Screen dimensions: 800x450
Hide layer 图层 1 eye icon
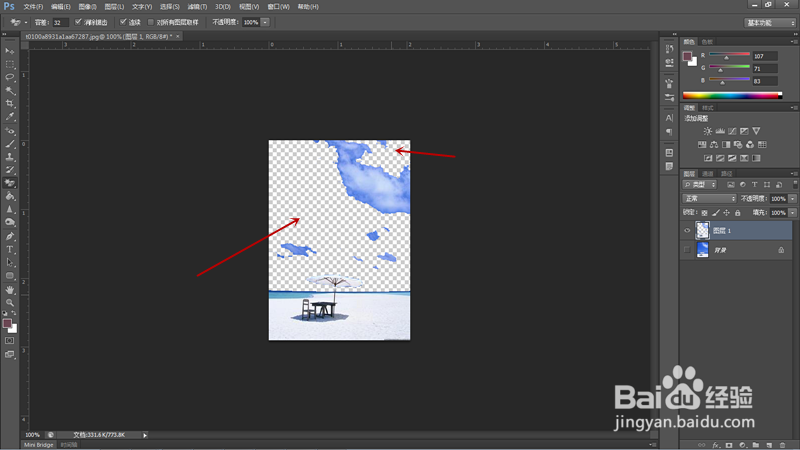coord(687,231)
